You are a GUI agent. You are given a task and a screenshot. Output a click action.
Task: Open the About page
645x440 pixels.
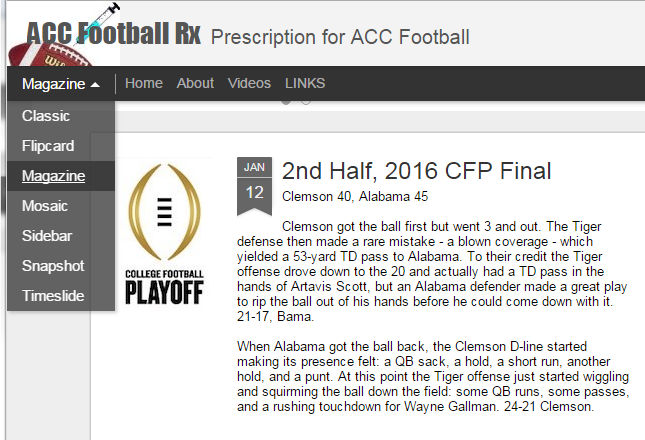pos(195,84)
